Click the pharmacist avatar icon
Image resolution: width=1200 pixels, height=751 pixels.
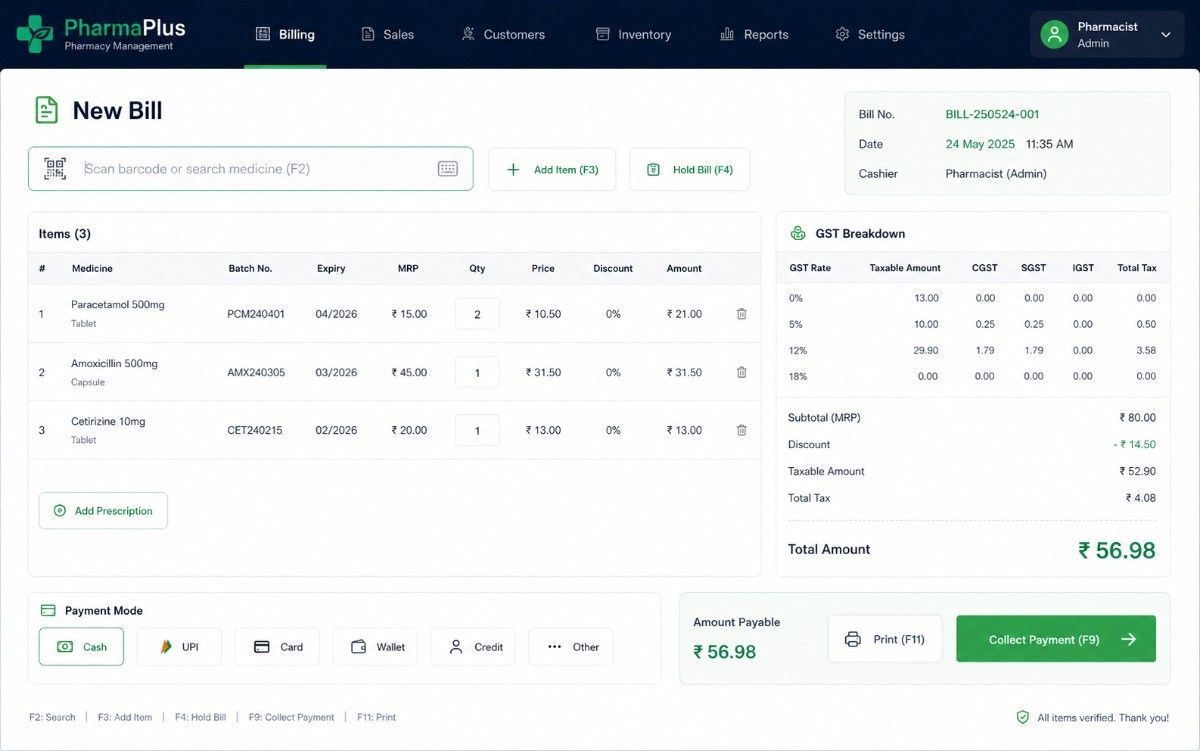point(1054,35)
